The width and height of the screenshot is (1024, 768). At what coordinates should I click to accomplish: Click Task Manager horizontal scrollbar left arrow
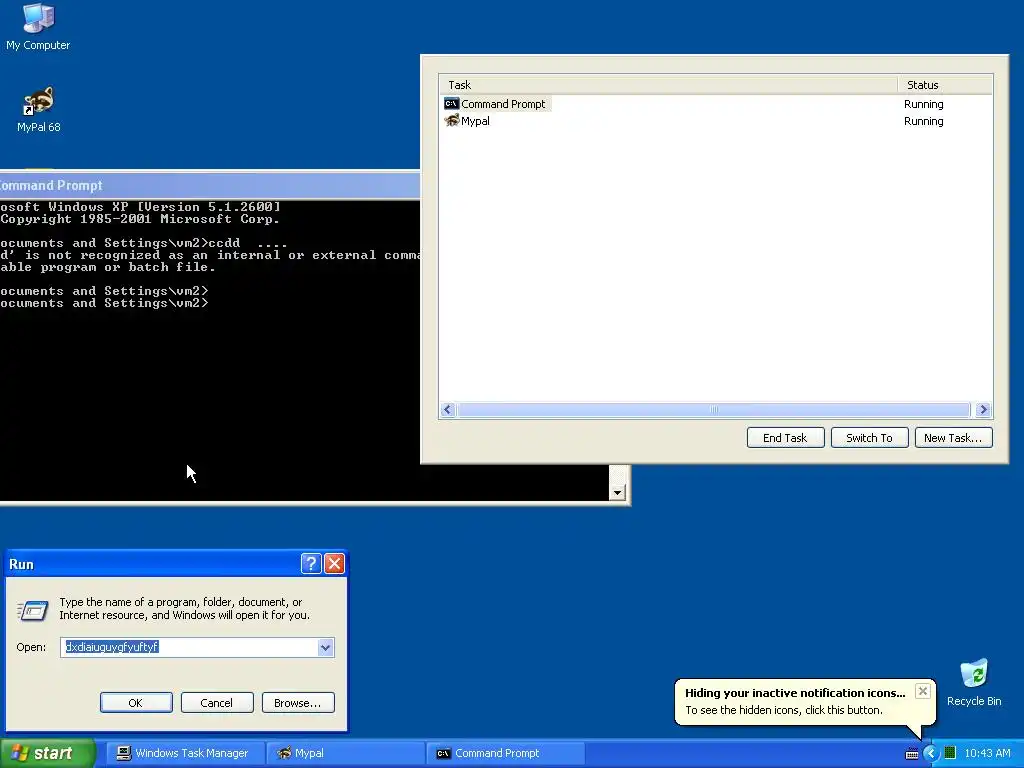click(447, 409)
